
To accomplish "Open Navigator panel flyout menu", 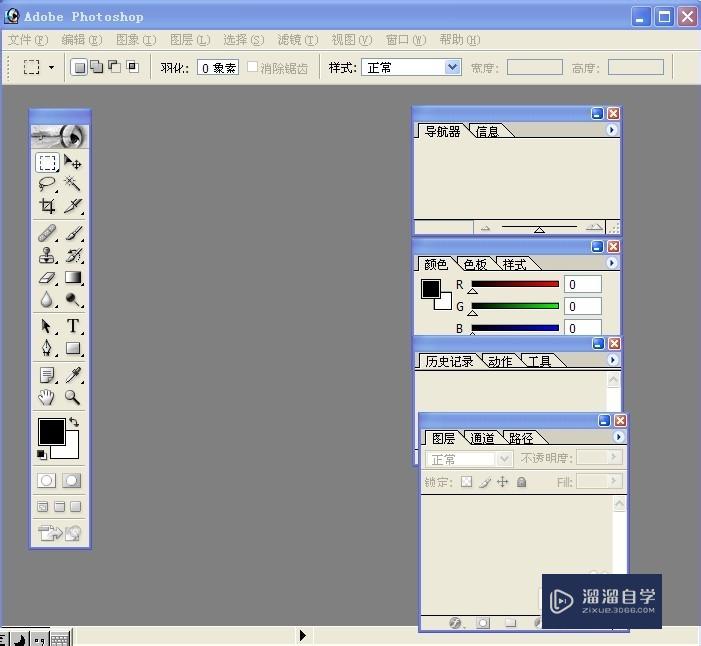I will point(612,130).
